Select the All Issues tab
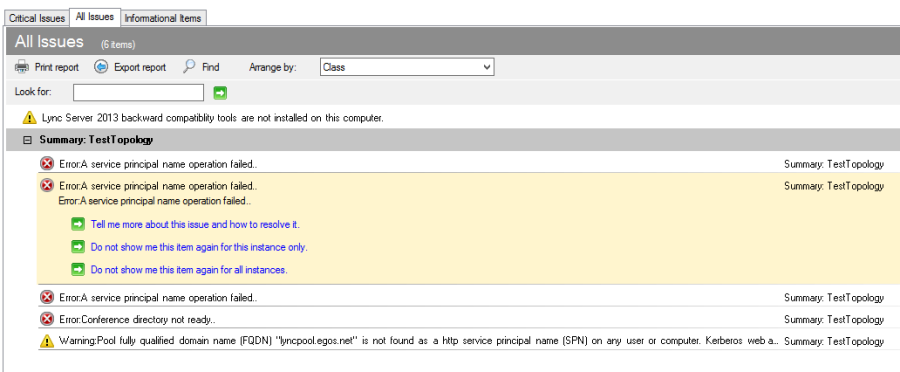900x372 pixels. [95, 17]
